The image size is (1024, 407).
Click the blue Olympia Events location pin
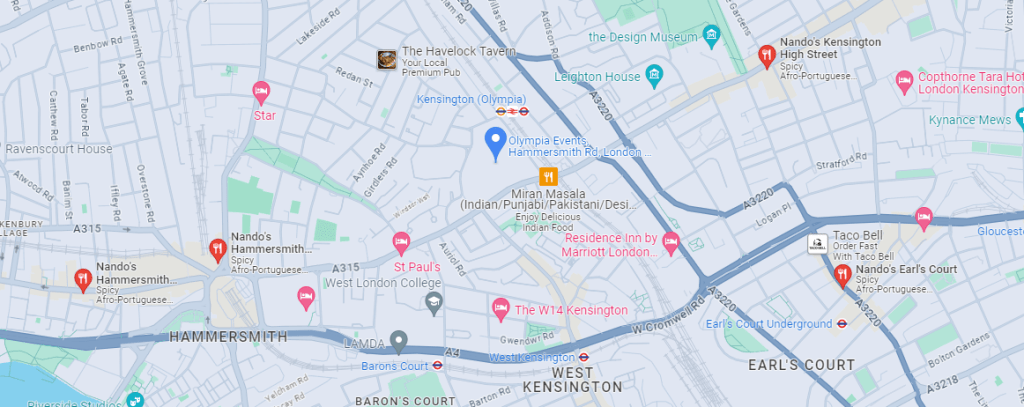(x=496, y=144)
